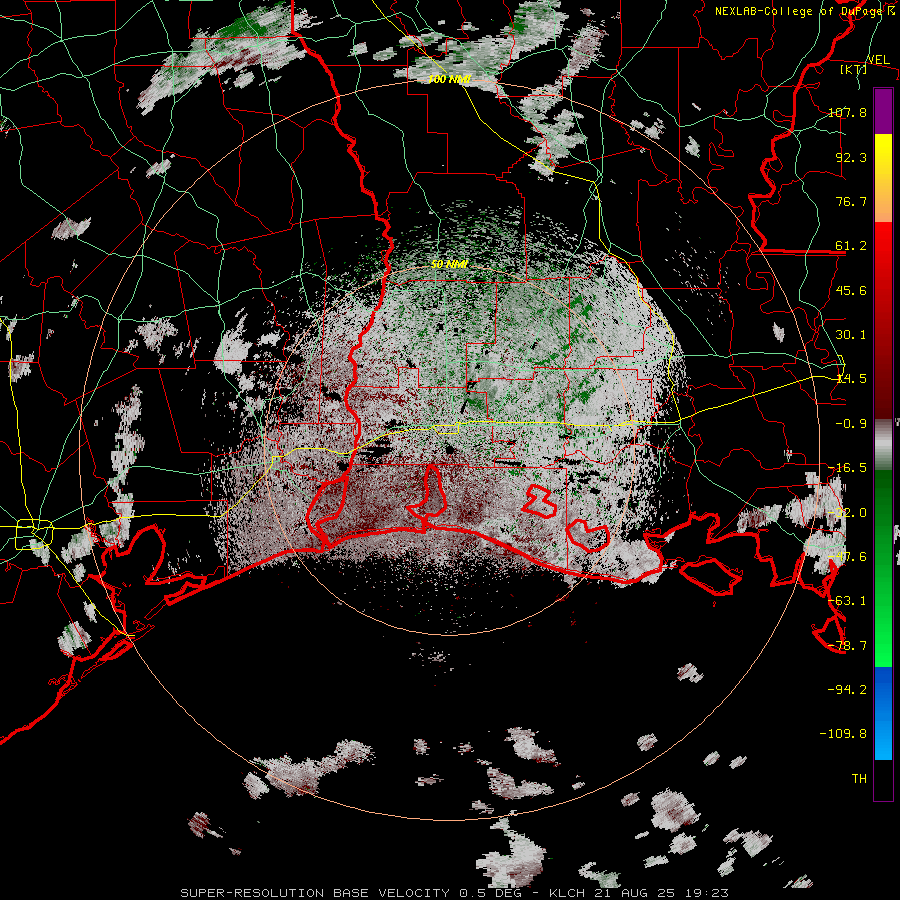Click the [KT] units label
This screenshot has height=900, width=900.
pyautogui.click(x=854, y=69)
